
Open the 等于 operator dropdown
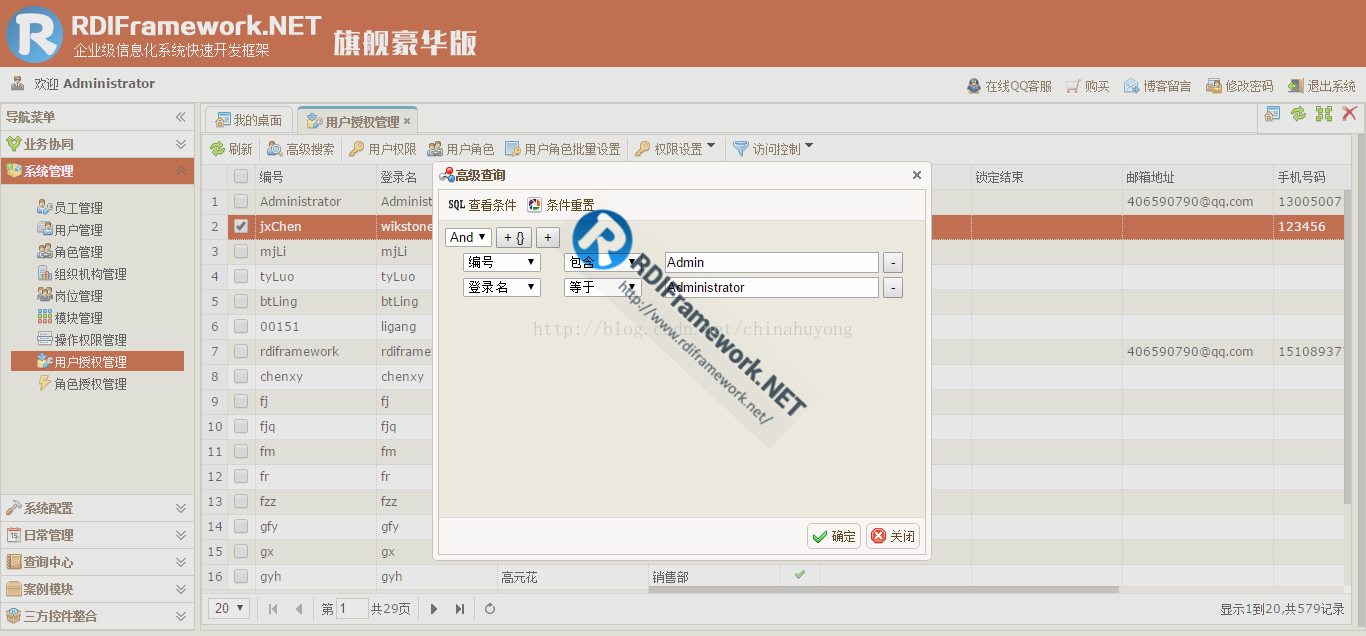point(602,287)
